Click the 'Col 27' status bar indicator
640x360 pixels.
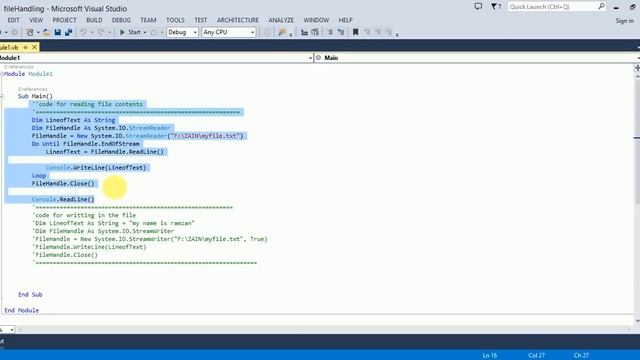pyautogui.click(x=536, y=356)
